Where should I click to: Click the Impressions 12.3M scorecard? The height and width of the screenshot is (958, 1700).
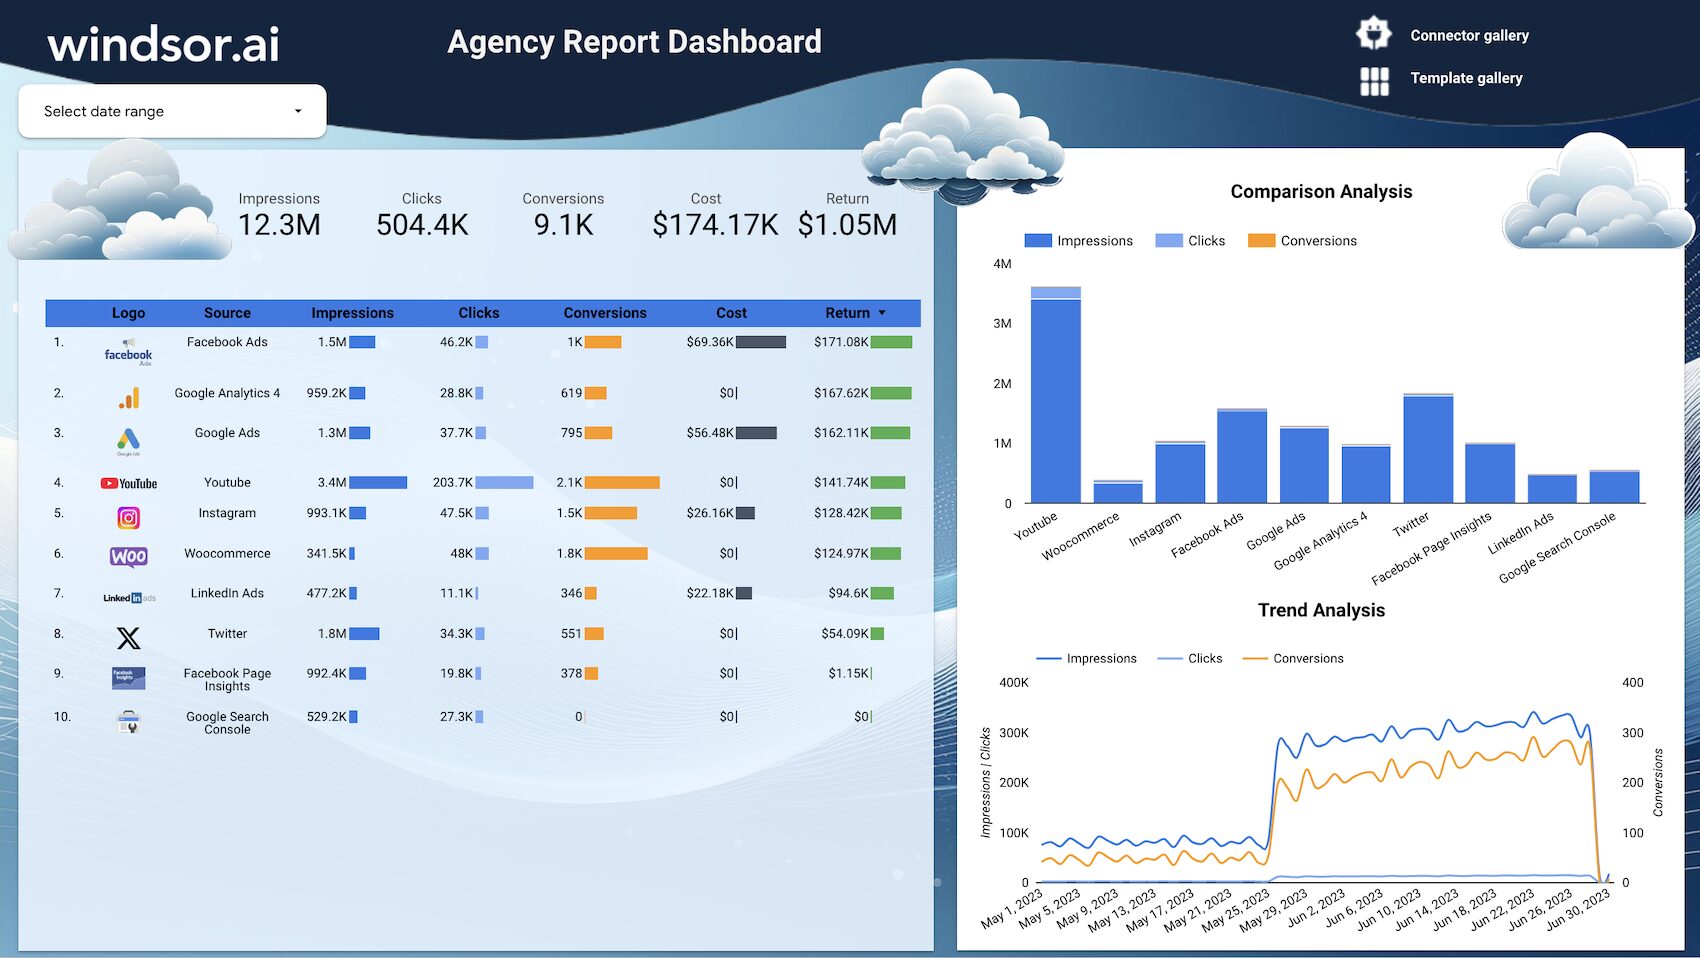(x=279, y=215)
